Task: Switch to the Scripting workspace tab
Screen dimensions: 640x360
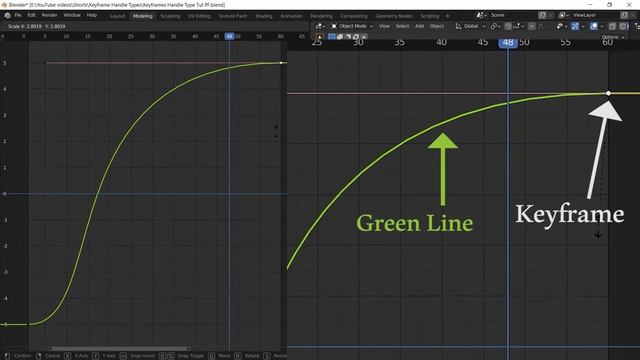Action: coord(429,16)
